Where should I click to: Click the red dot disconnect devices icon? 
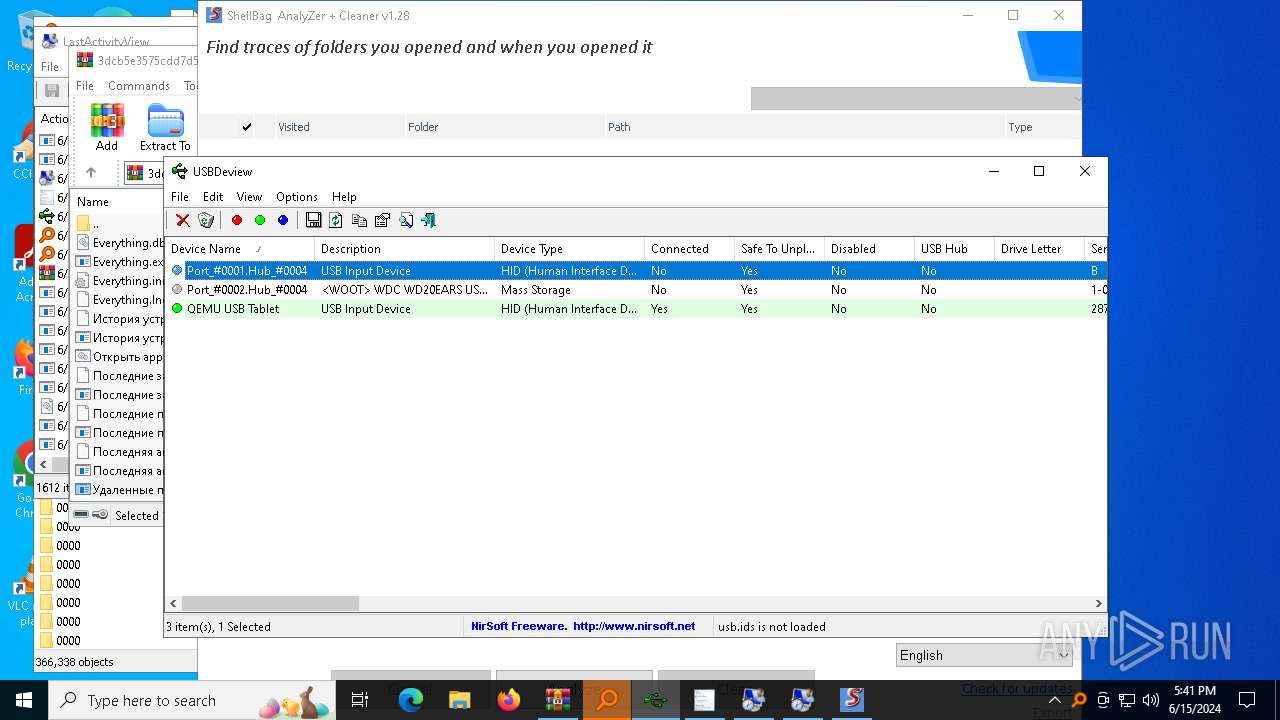[237, 220]
